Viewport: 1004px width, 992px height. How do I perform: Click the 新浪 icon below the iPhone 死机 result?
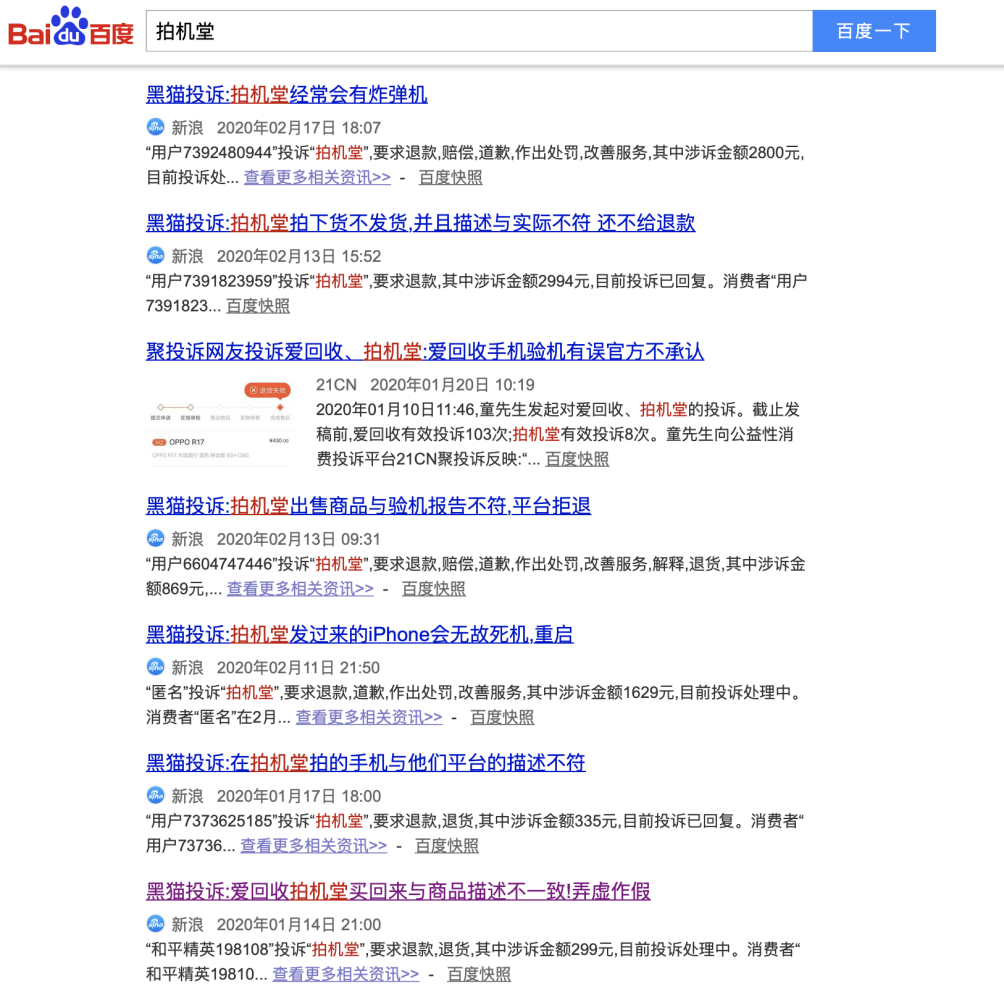tap(154, 667)
